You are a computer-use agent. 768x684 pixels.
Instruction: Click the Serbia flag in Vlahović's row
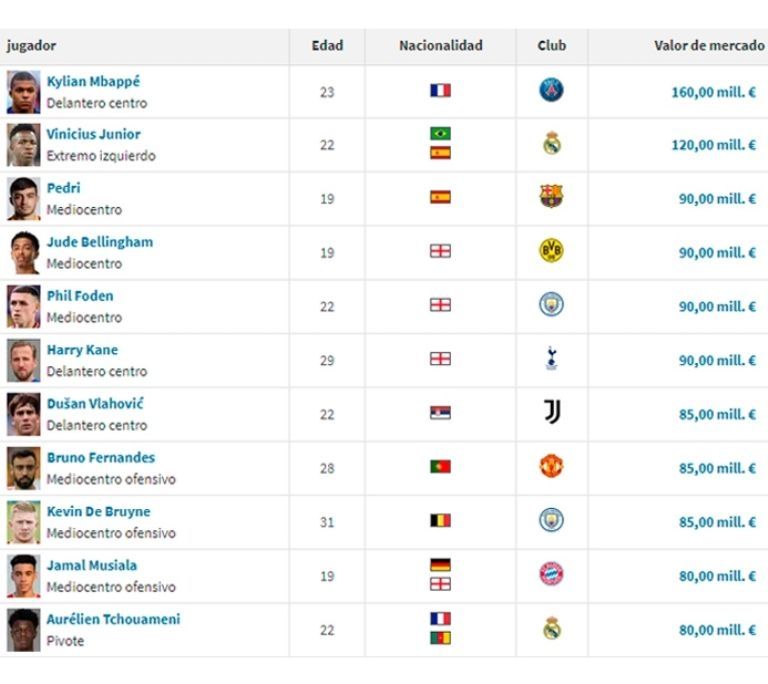pyautogui.click(x=440, y=413)
